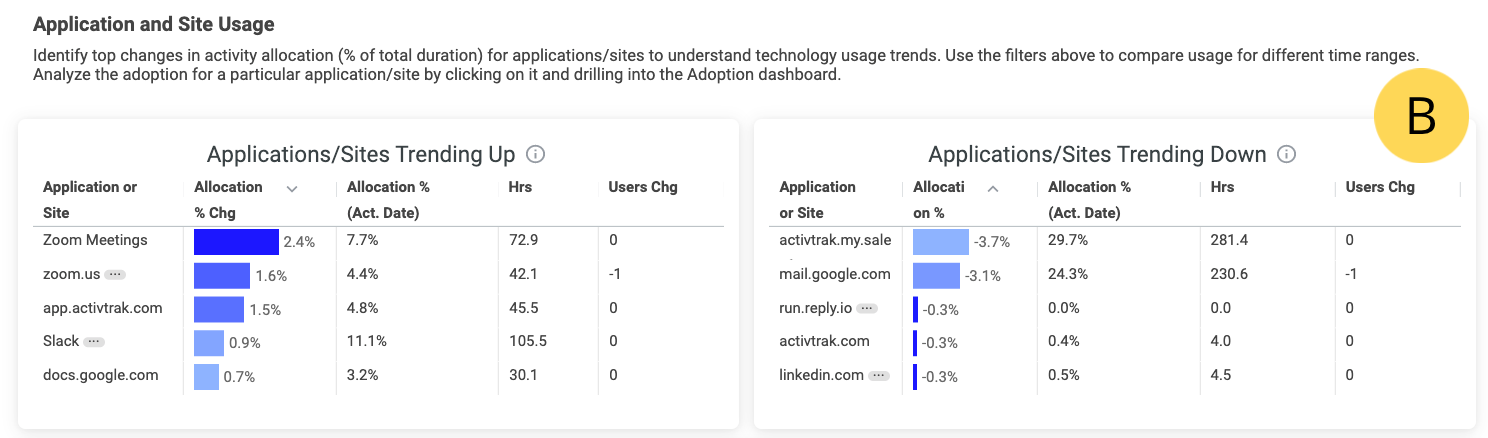The height and width of the screenshot is (438, 1488).
Task: Click Application or Site header in Trending Up
Action: point(90,200)
